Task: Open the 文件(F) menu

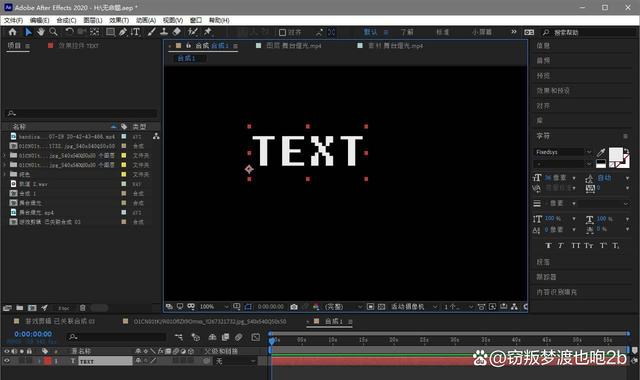Action: point(13,20)
